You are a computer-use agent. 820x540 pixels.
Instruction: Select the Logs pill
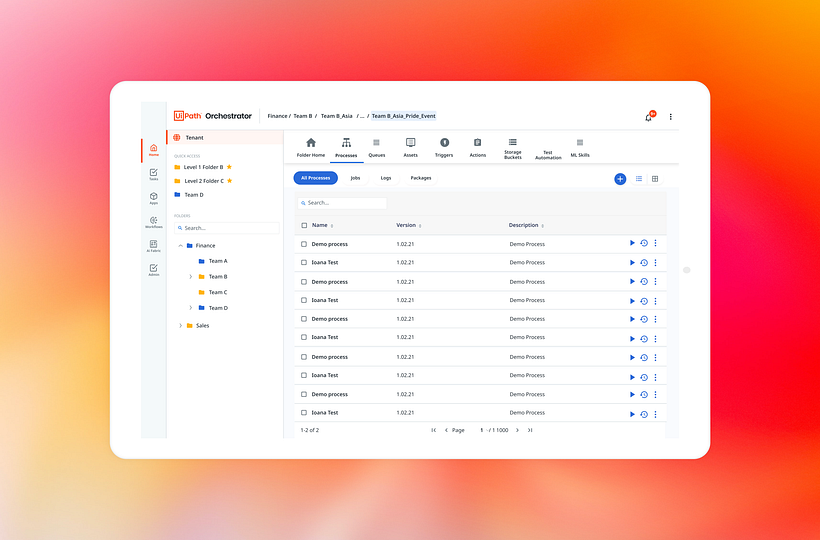coord(386,178)
